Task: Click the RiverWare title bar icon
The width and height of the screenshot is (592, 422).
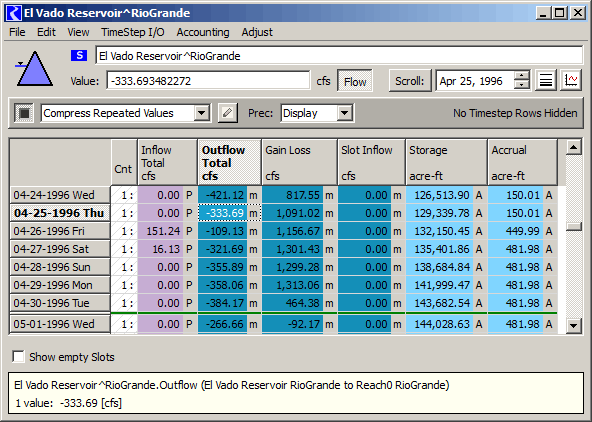Action: [x=14, y=13]
